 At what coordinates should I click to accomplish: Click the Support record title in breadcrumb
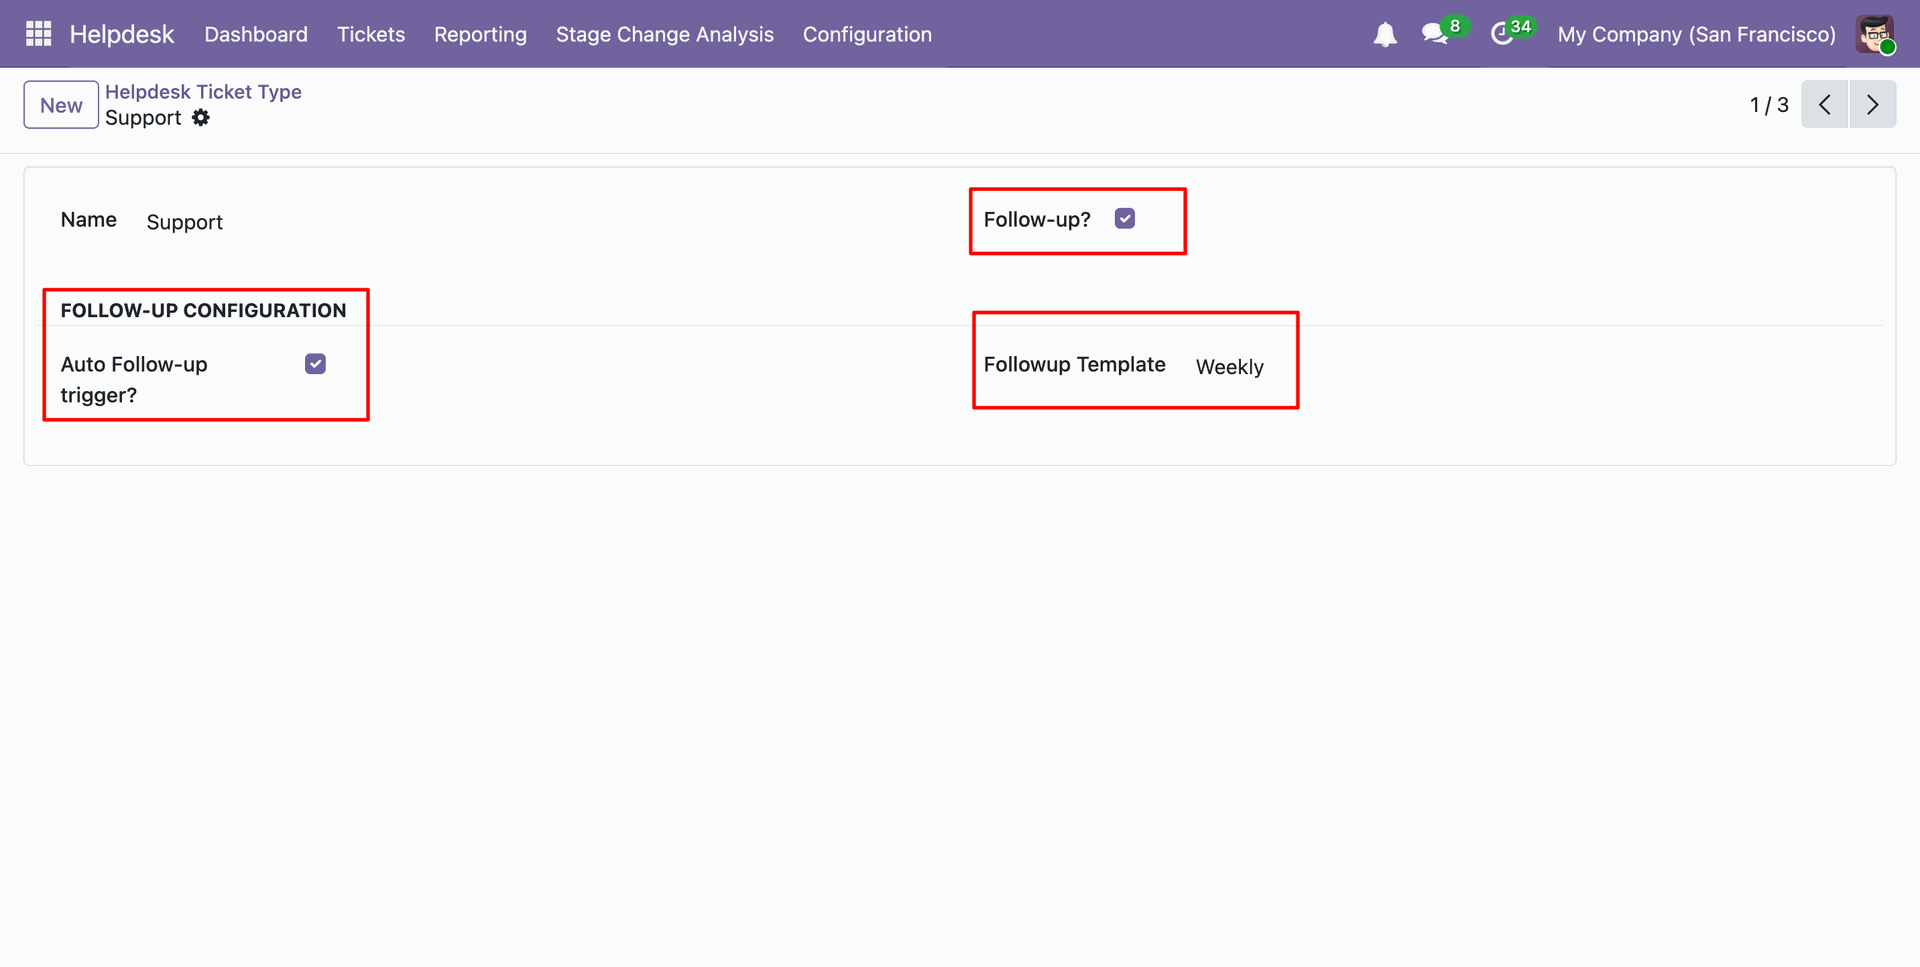143,118
